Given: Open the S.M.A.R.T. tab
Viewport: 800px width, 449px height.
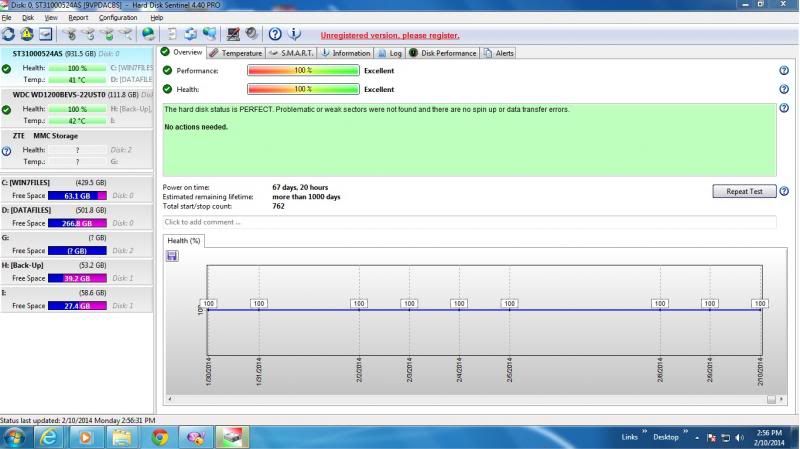Looking at the screenshot, I should (292, 53).
